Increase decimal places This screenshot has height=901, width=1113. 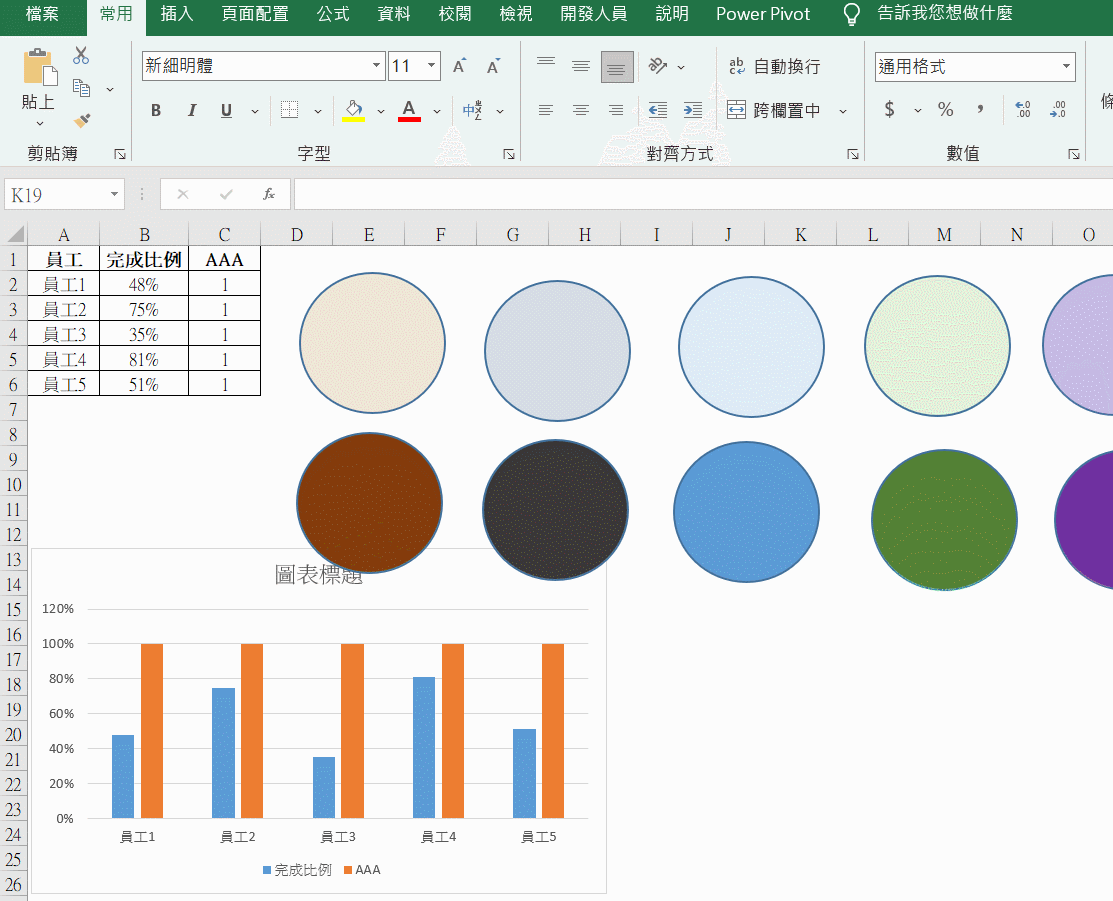pyautogui.click(x=1023, y=109)
